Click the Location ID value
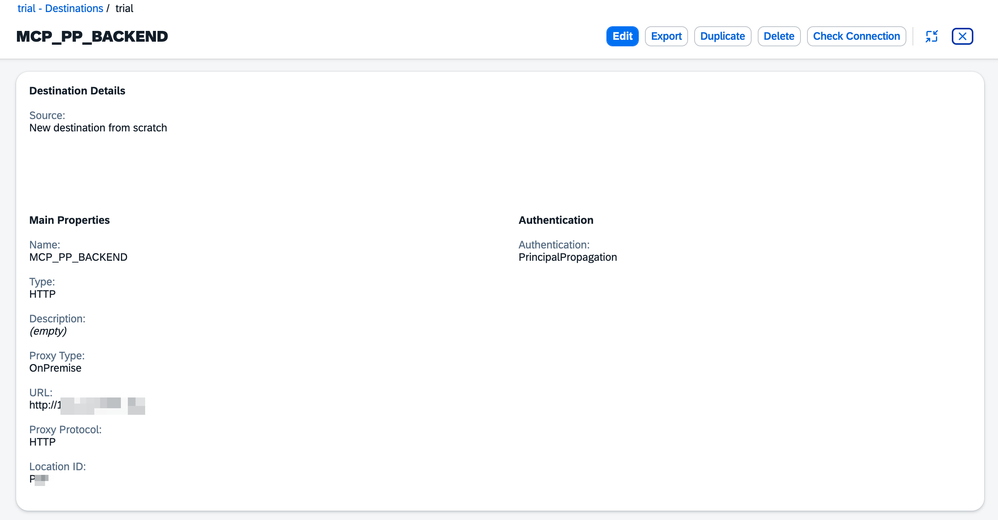The width and height of the screenshot is (998, 520). point(39,479)
